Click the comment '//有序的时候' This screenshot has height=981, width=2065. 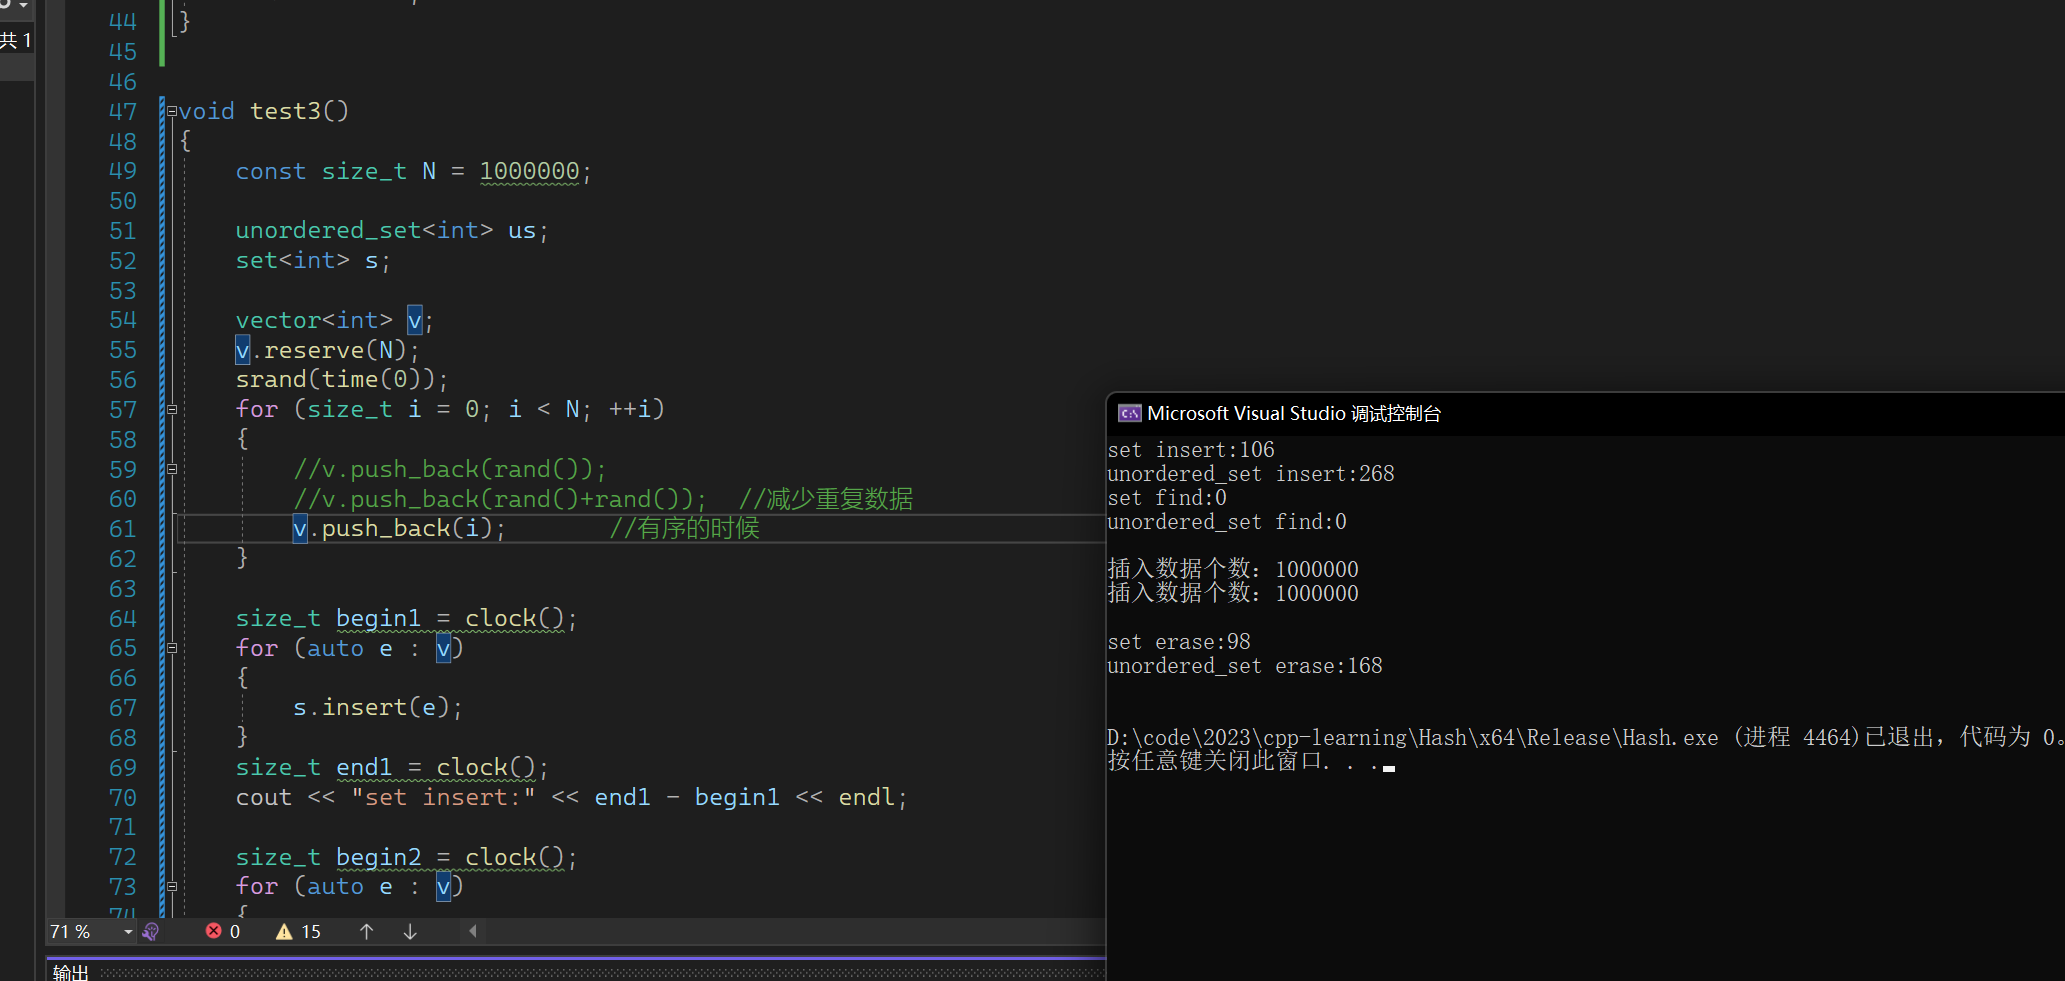(x=685, y=528)
